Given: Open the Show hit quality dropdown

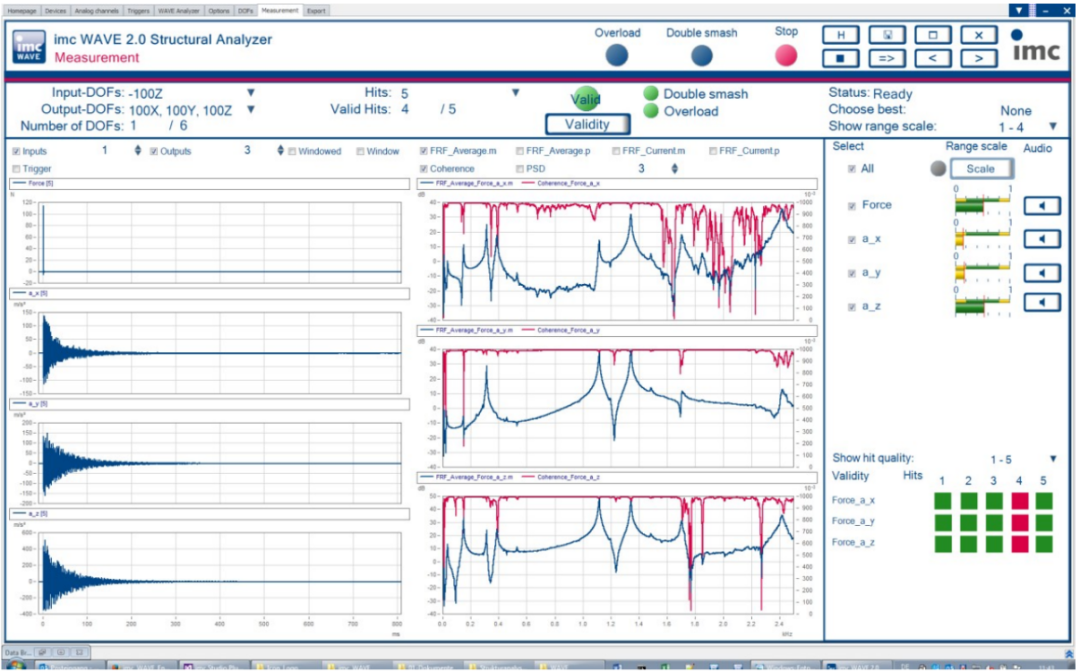Looking at the screenshot, I should tap(1053, 459).
